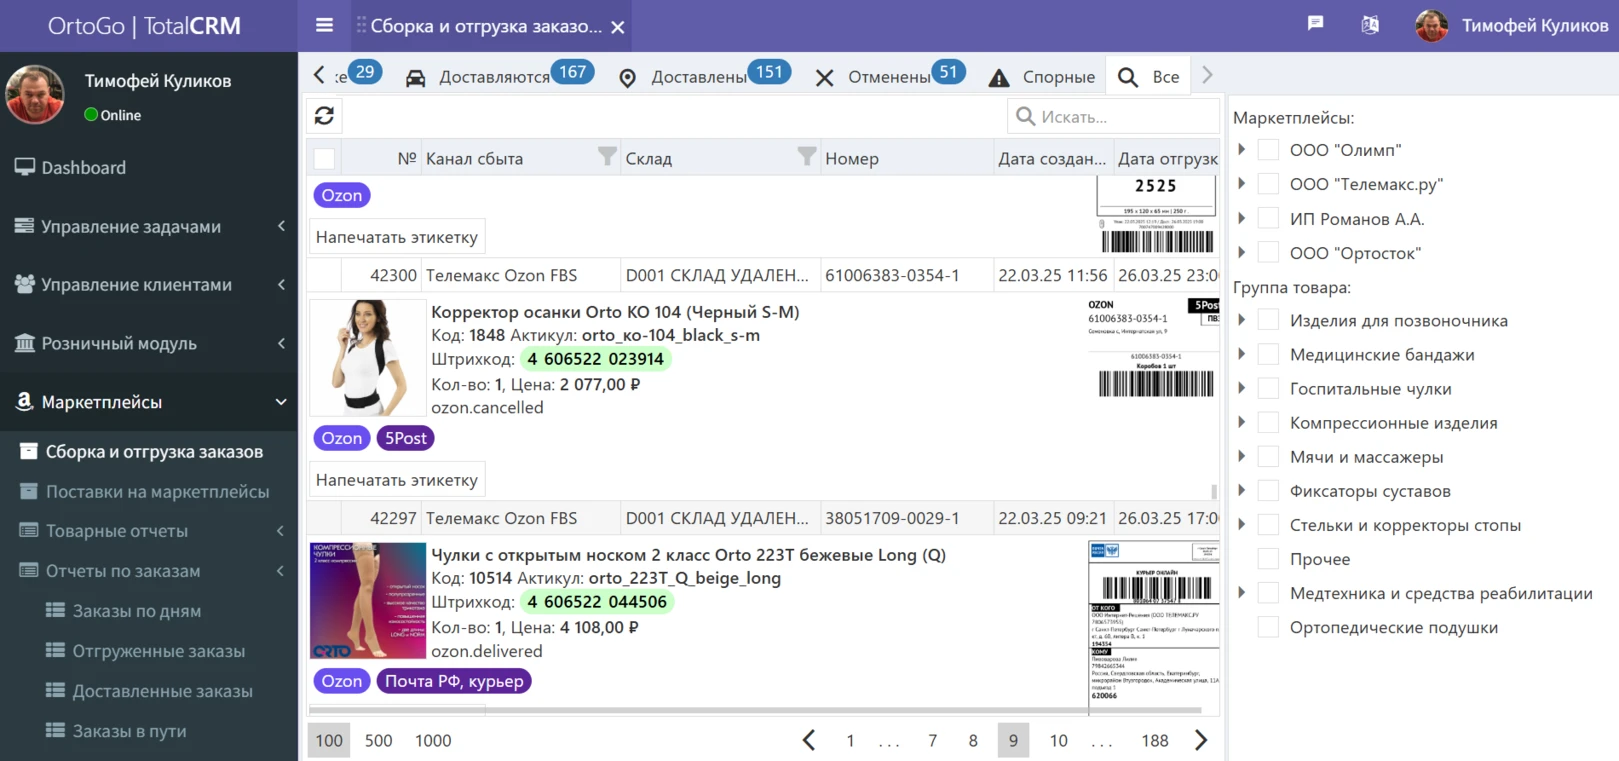Go to next page of results
Screen dimensions: 1619x761
tap(1201, 740)
